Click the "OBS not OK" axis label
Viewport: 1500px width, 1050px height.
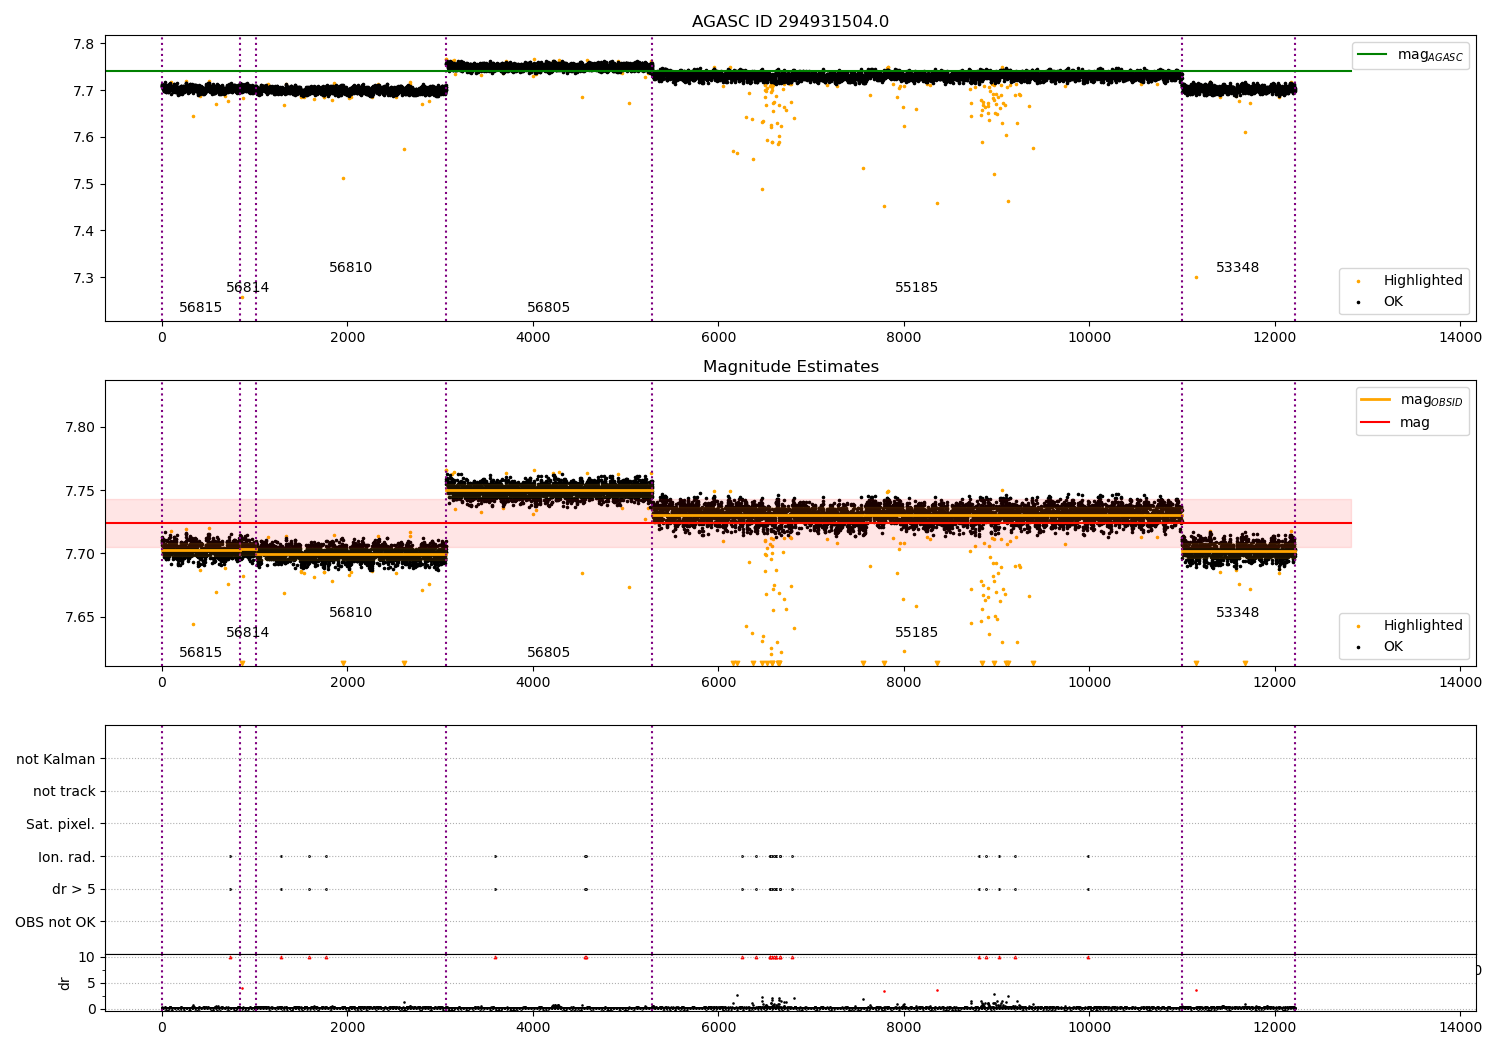click(x=56, y=922)
